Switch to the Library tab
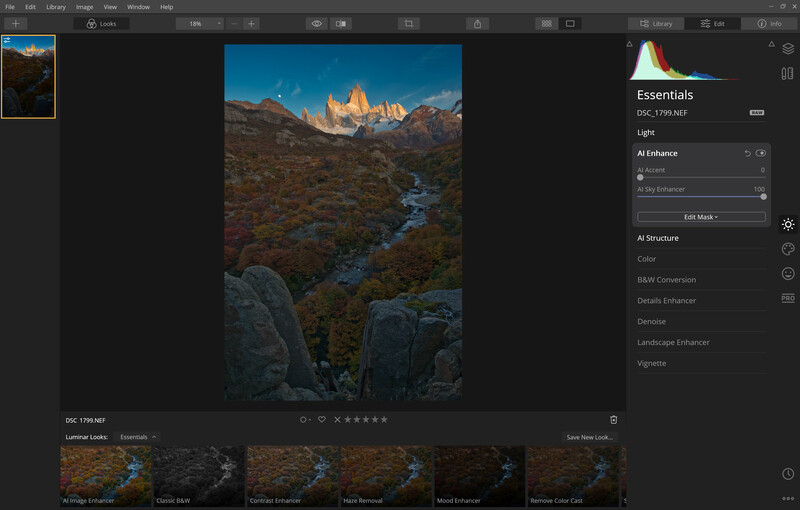This screenshot has height=510, width=800. coord(656,23)
